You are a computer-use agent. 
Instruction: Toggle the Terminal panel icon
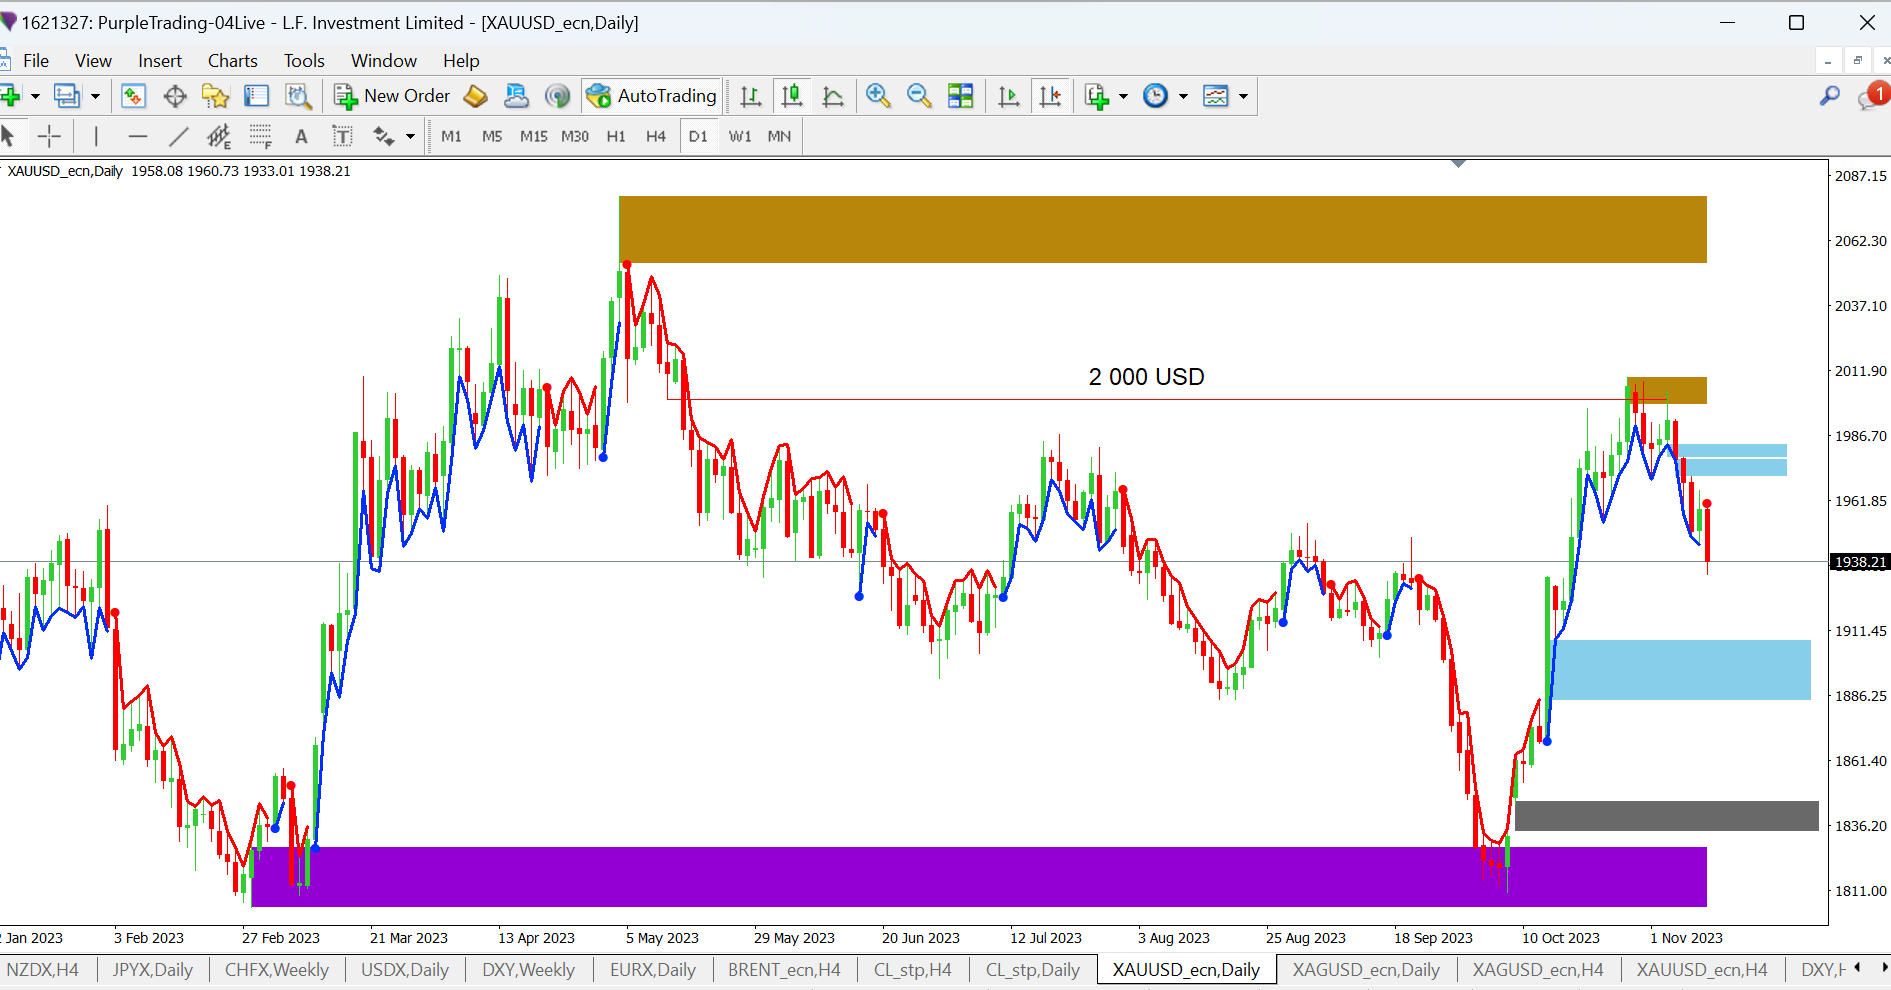point(257,96)
